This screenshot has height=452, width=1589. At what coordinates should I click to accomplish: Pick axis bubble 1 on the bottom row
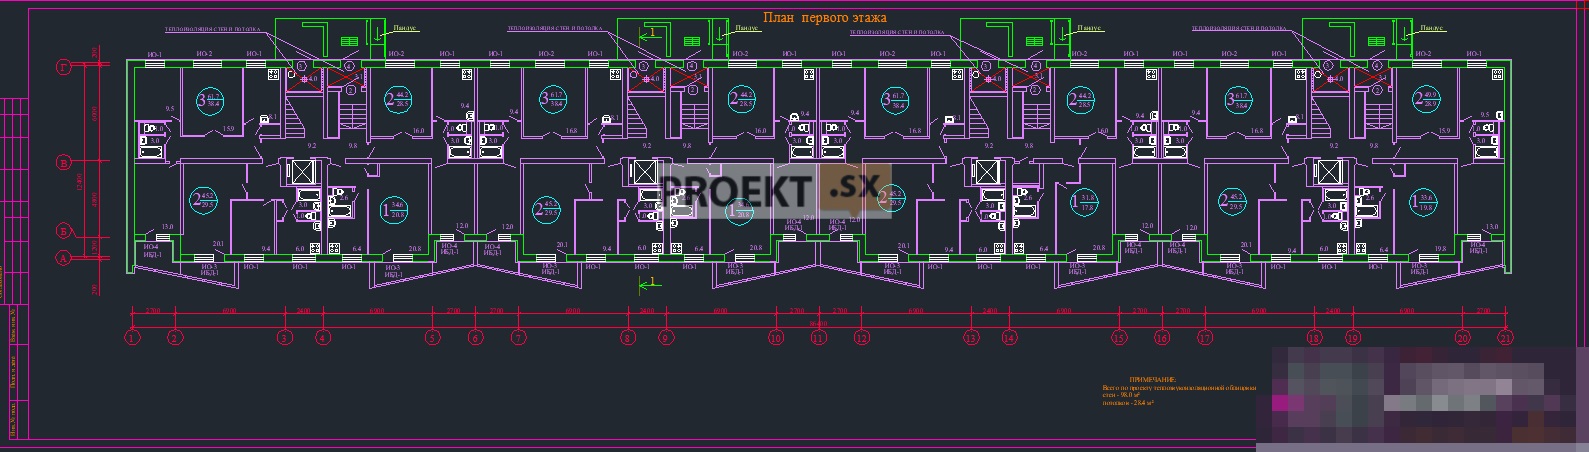click(132, 338)
